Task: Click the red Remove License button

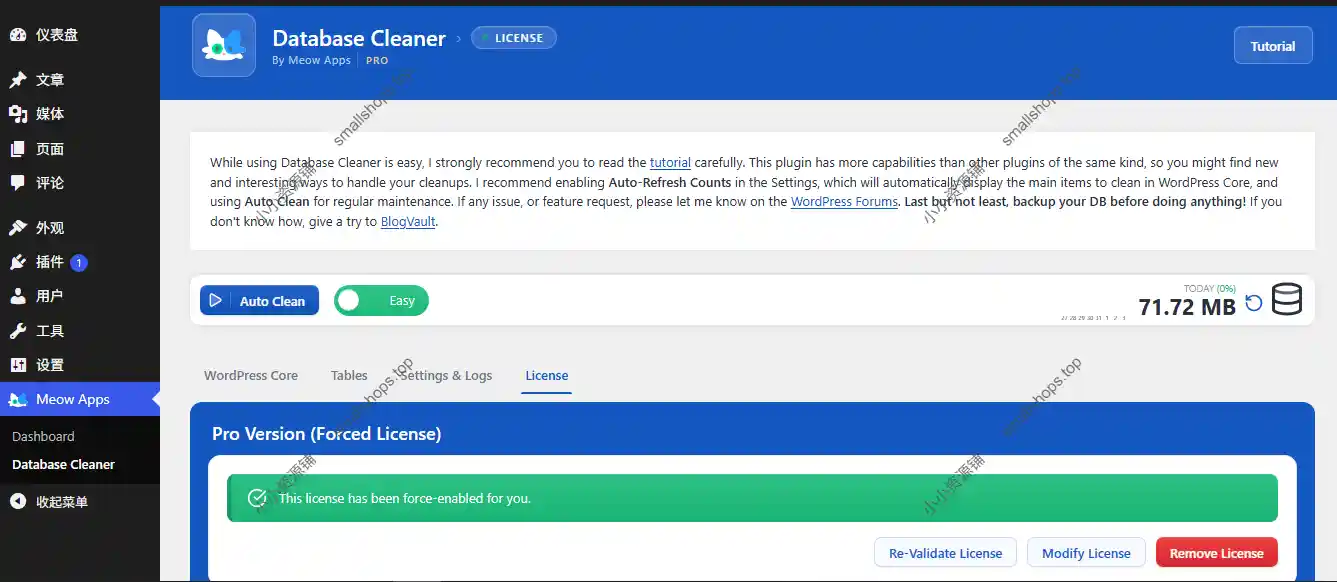Action: pyautogui.click(x=1217, y=553)
